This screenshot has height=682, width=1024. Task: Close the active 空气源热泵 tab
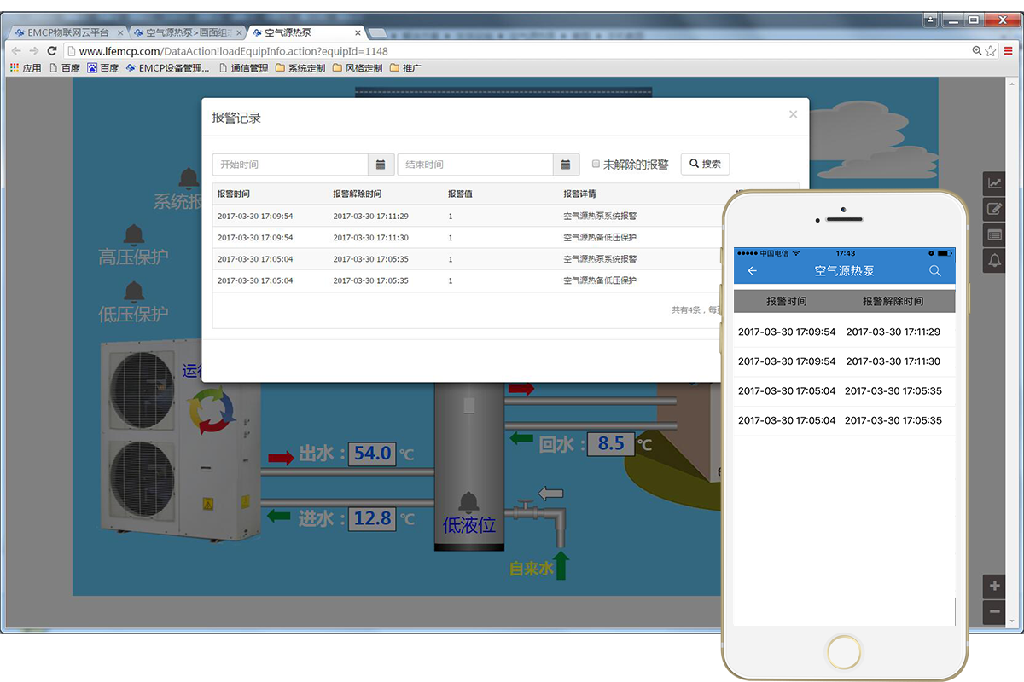[x=358, y=33]
